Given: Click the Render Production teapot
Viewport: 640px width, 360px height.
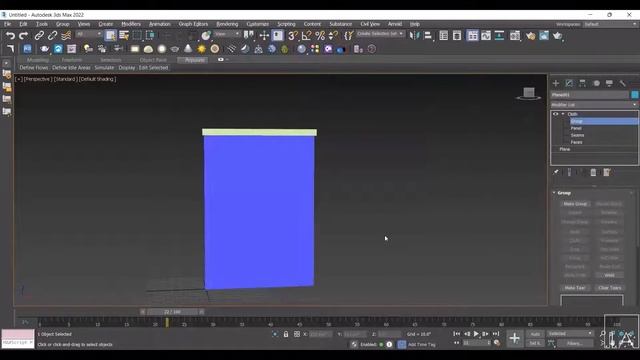Looking at the screenshot, I should (x=558, y=36).
